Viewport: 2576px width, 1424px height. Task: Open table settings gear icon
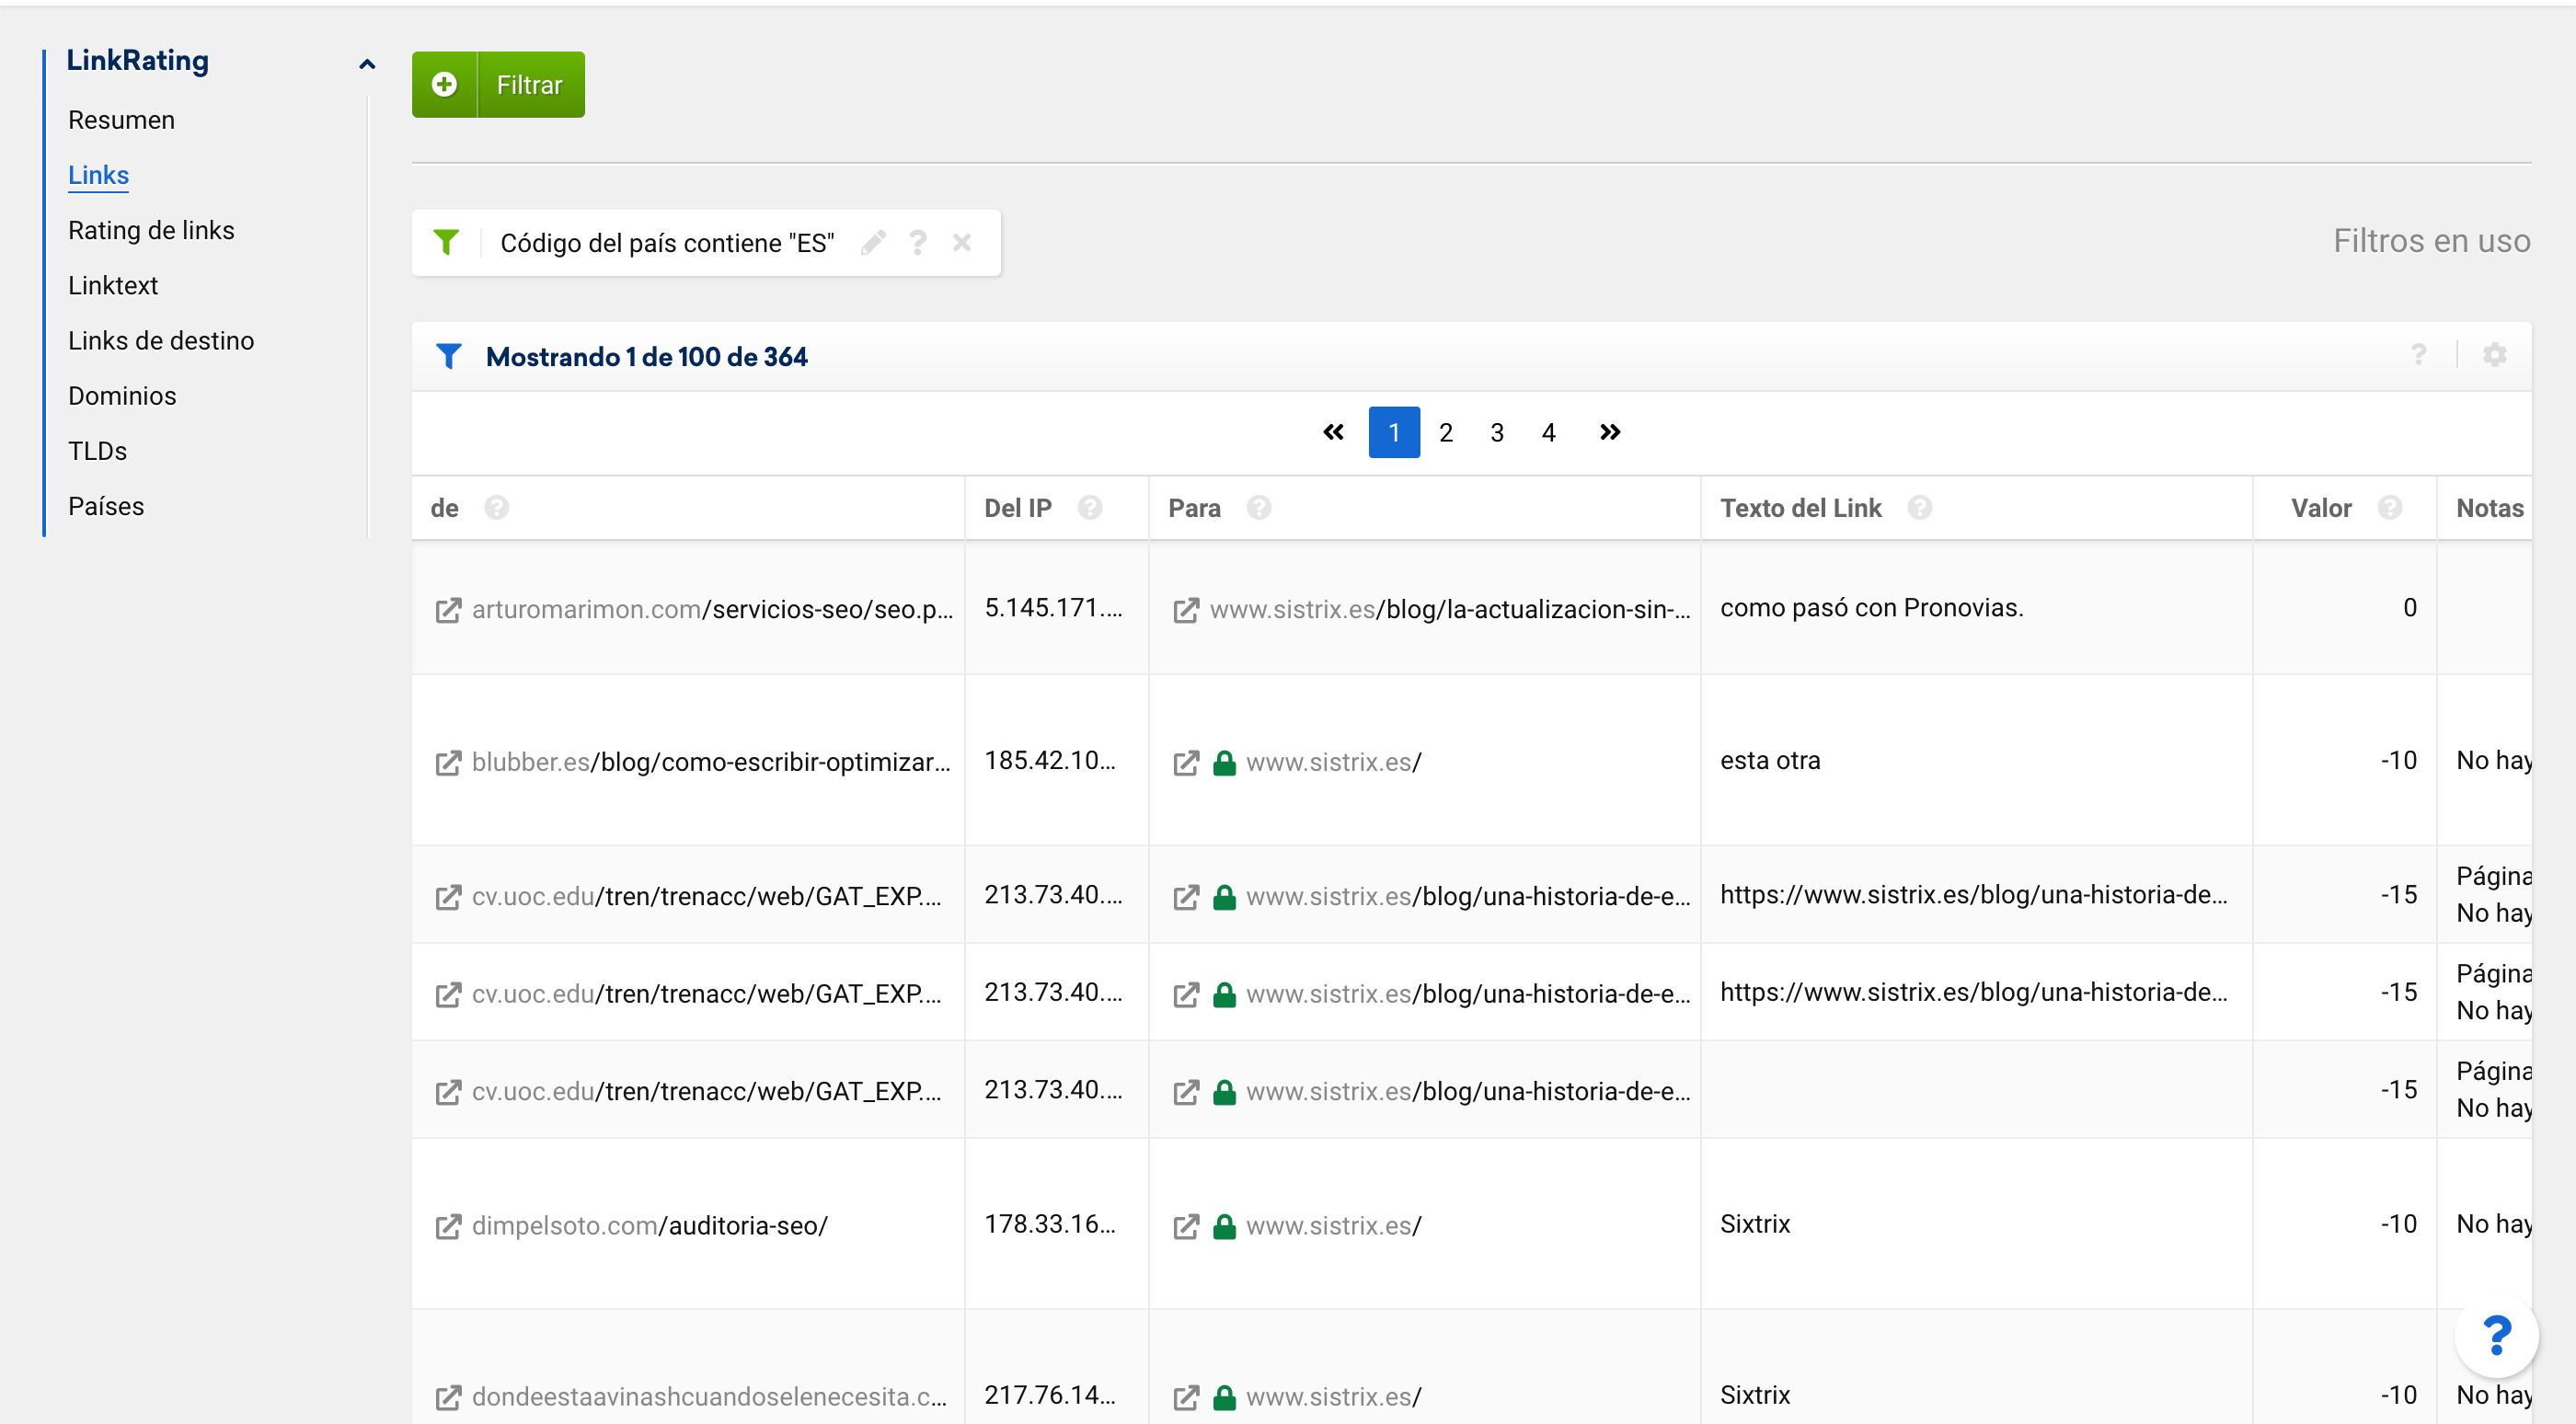tap(2494, 355)
